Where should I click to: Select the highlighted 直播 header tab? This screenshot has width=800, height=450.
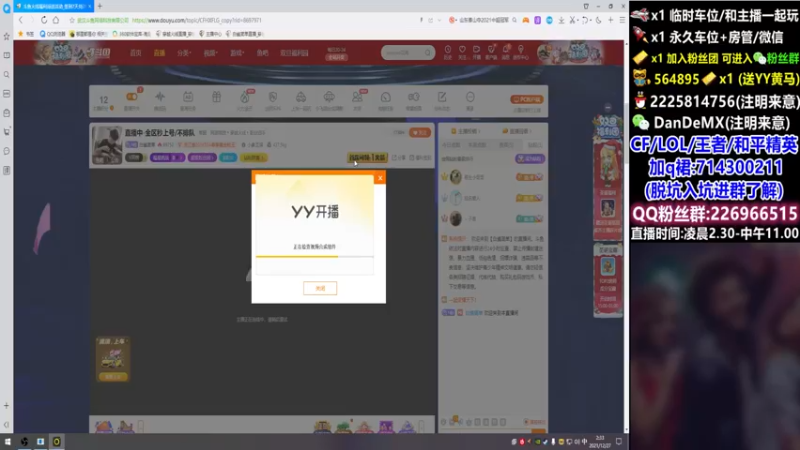pyautogui.click(x=159, y=53)
